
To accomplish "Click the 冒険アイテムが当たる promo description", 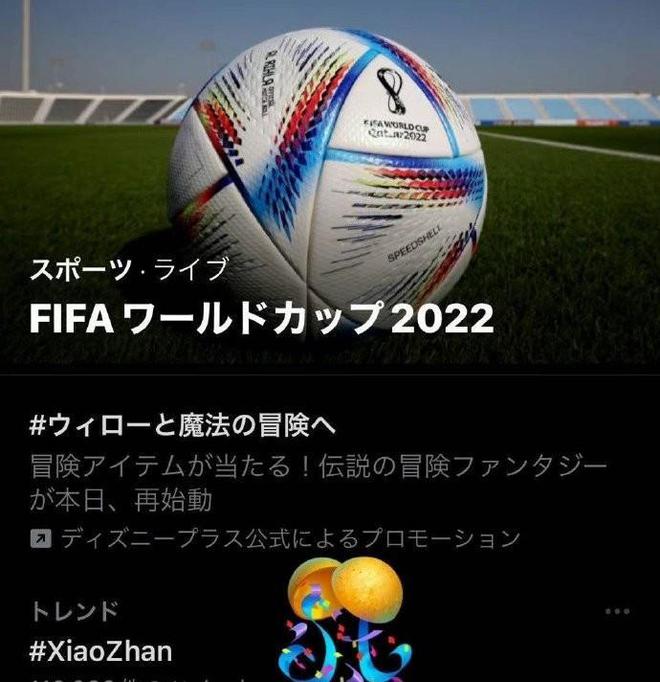I will [318, 483].
